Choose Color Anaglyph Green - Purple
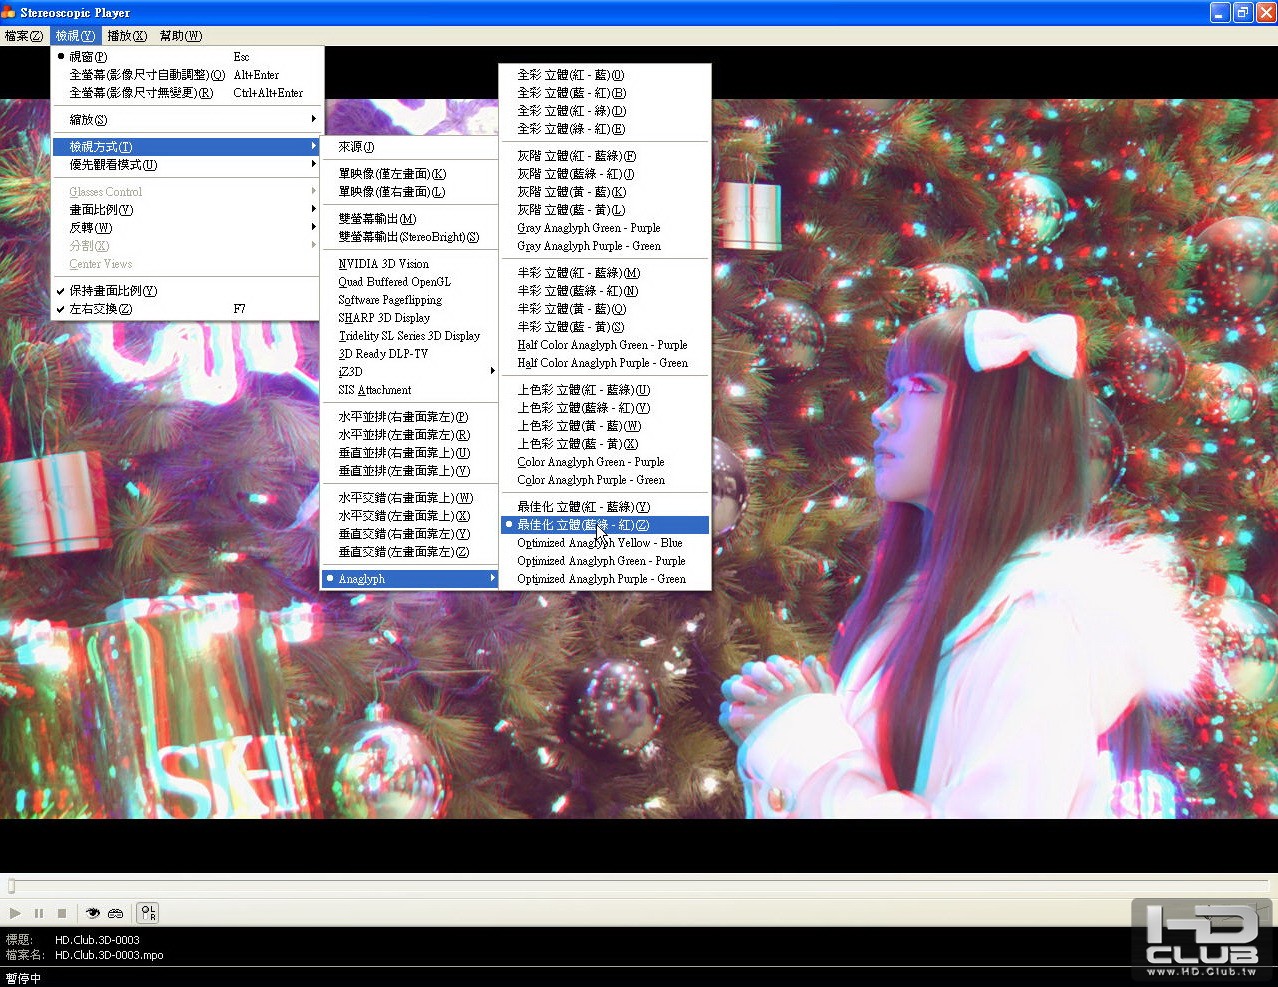The image size is (1278, 987). pyautogui.click(x=605, y=462)
